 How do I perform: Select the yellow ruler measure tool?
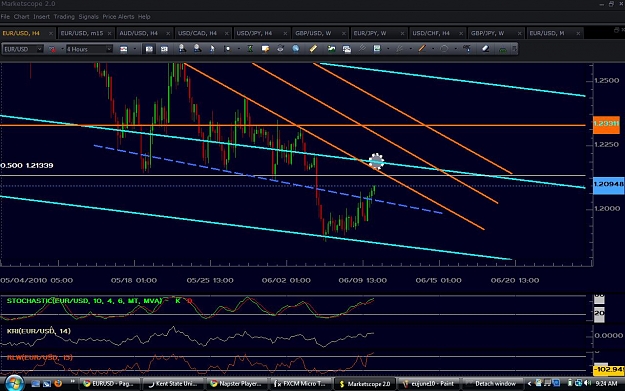(313, 49)
